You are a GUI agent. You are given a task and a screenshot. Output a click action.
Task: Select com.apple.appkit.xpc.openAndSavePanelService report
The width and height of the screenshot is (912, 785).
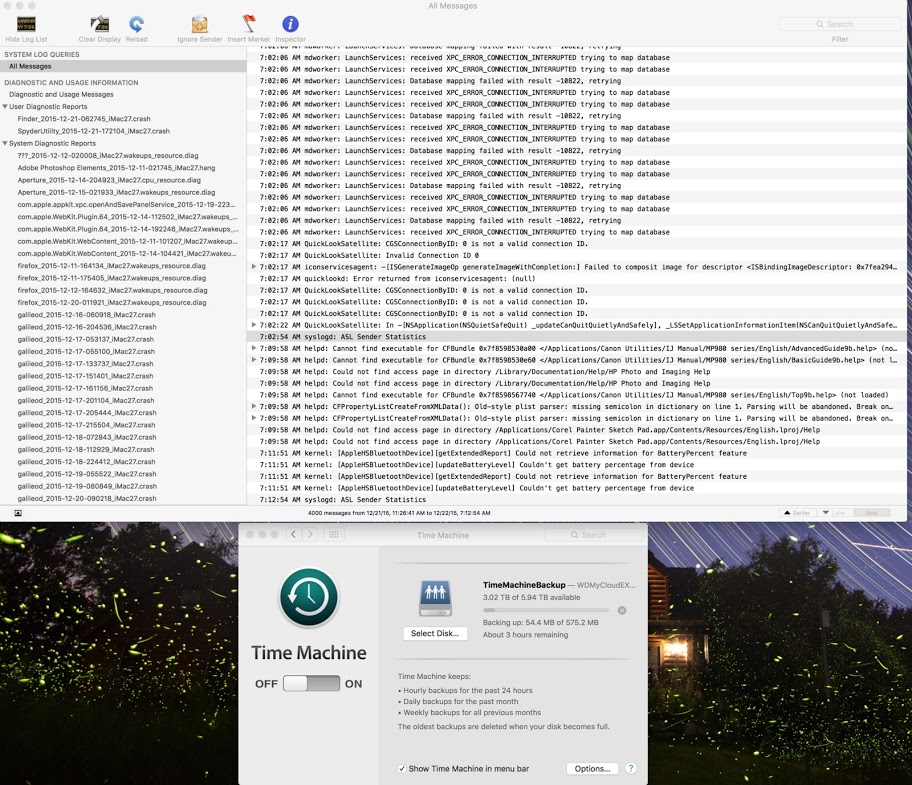pos(126,205)
